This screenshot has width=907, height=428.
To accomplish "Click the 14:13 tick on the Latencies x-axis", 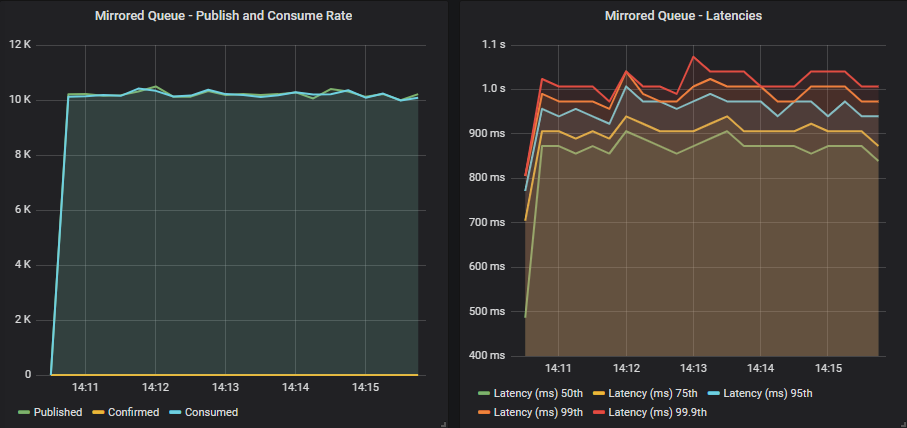I will pyautogui.click(x=693, y=367).
